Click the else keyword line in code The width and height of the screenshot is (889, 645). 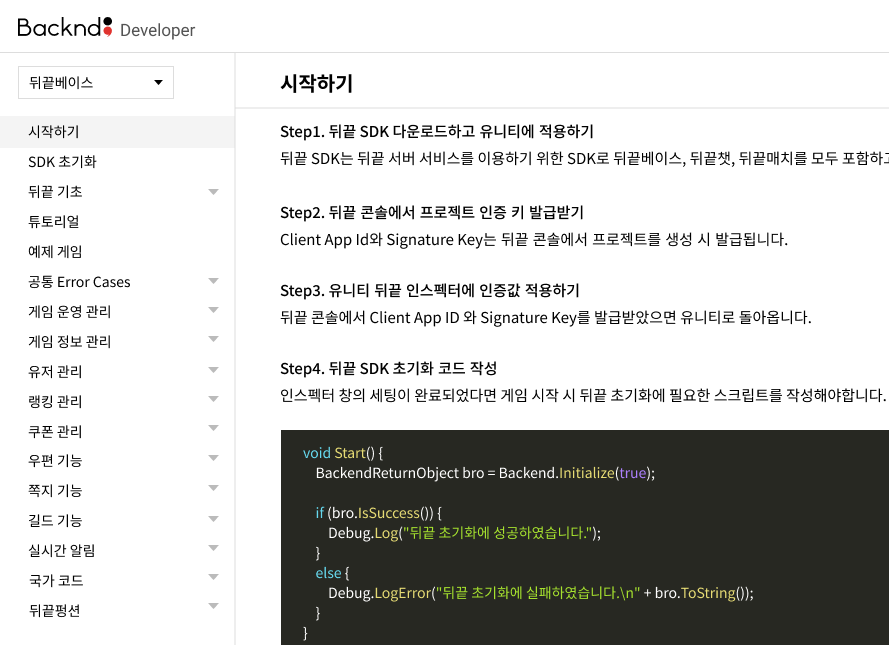(x=332, y=573)
